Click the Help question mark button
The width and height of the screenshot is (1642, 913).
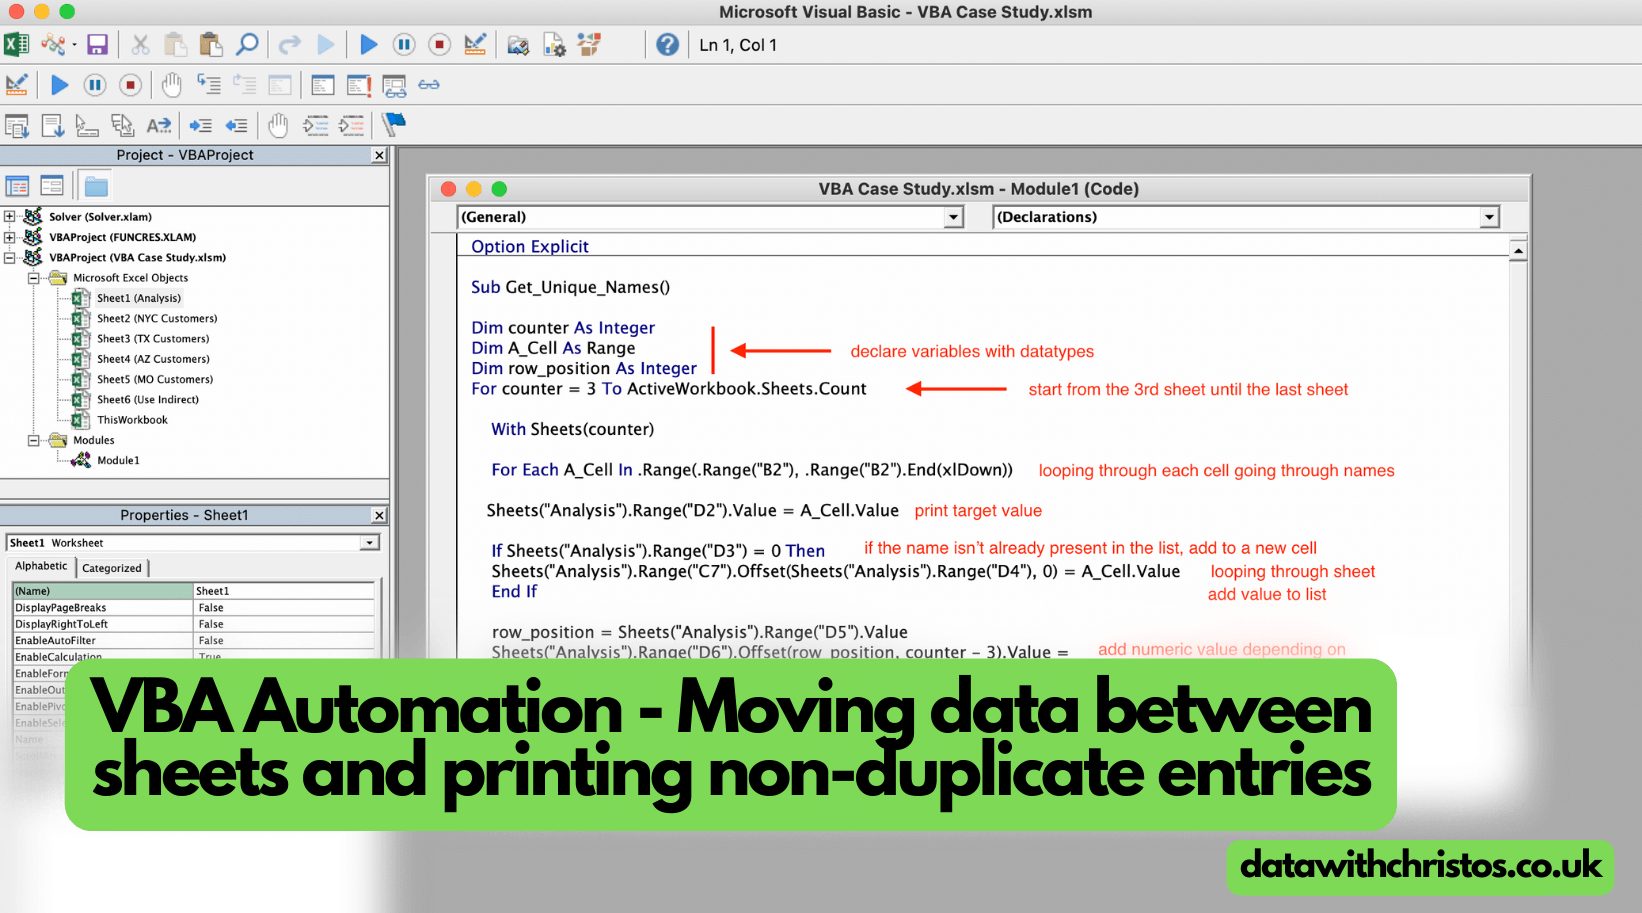click(x=667, y=44)
